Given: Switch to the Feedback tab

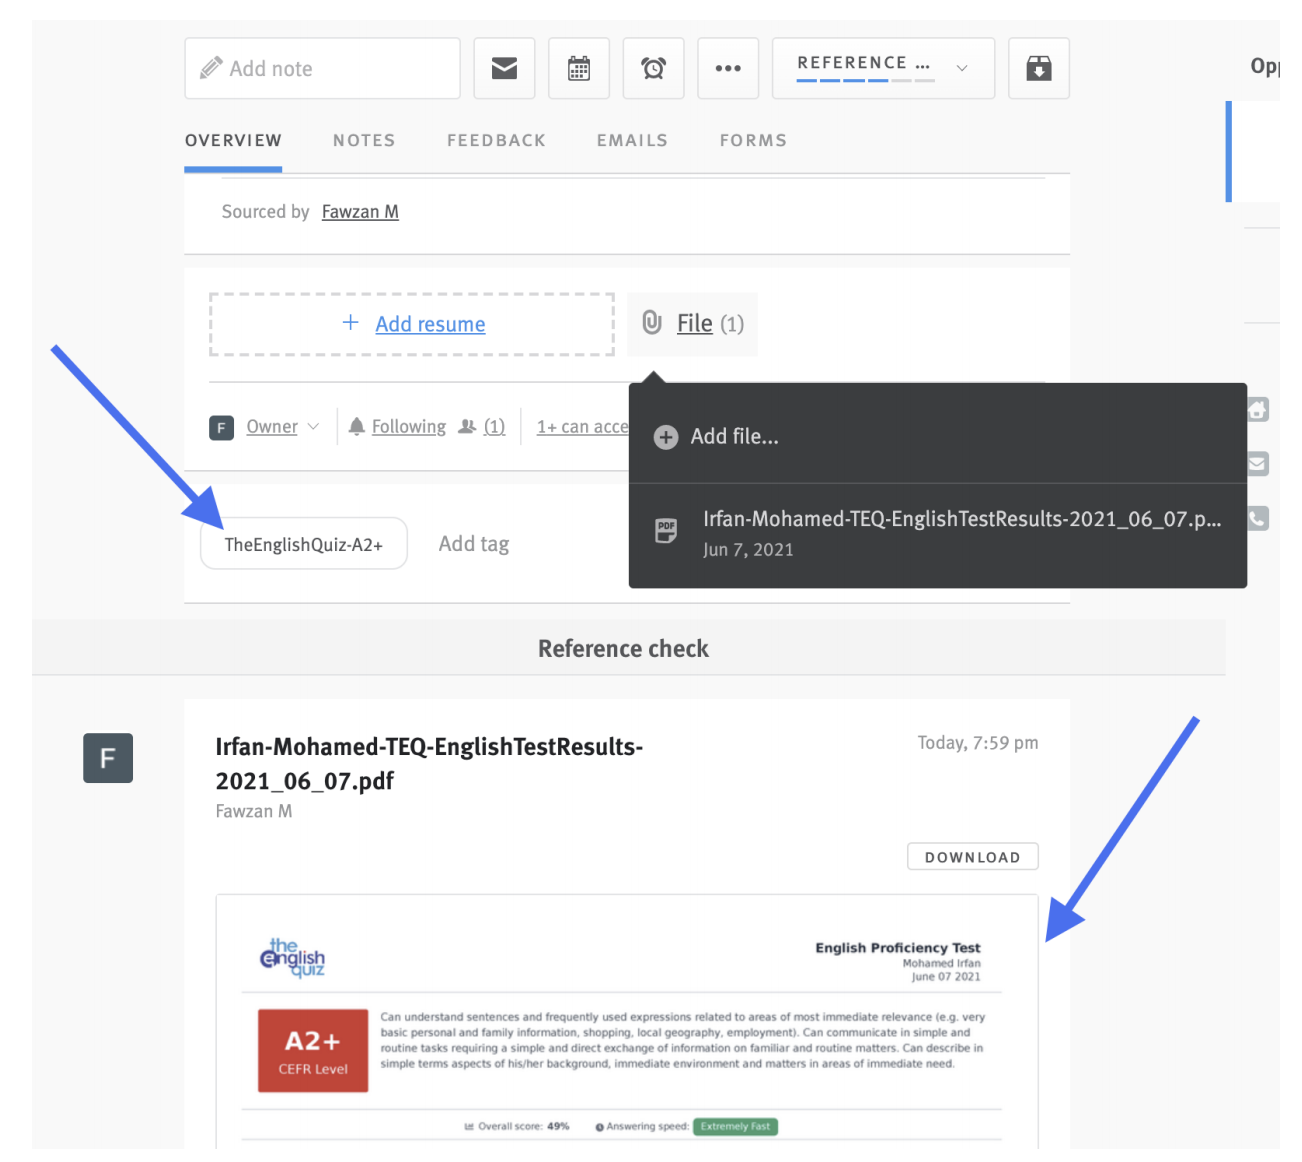Looking at the screenshot, I should [x=496, y=141].
